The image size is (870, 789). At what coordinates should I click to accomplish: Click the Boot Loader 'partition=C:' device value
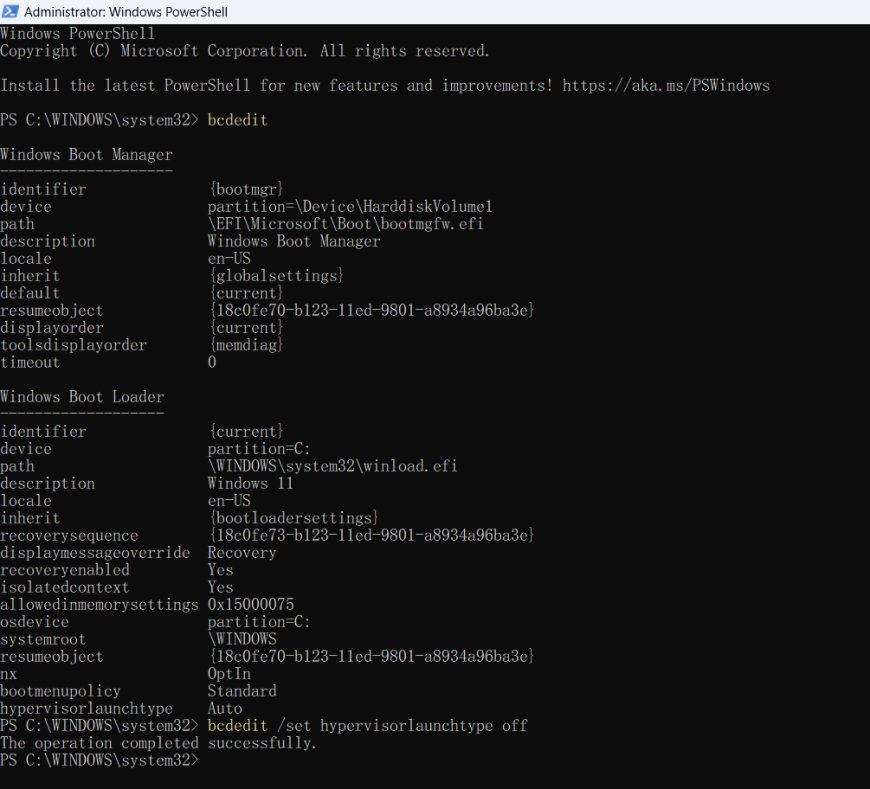tap(259, 449)
